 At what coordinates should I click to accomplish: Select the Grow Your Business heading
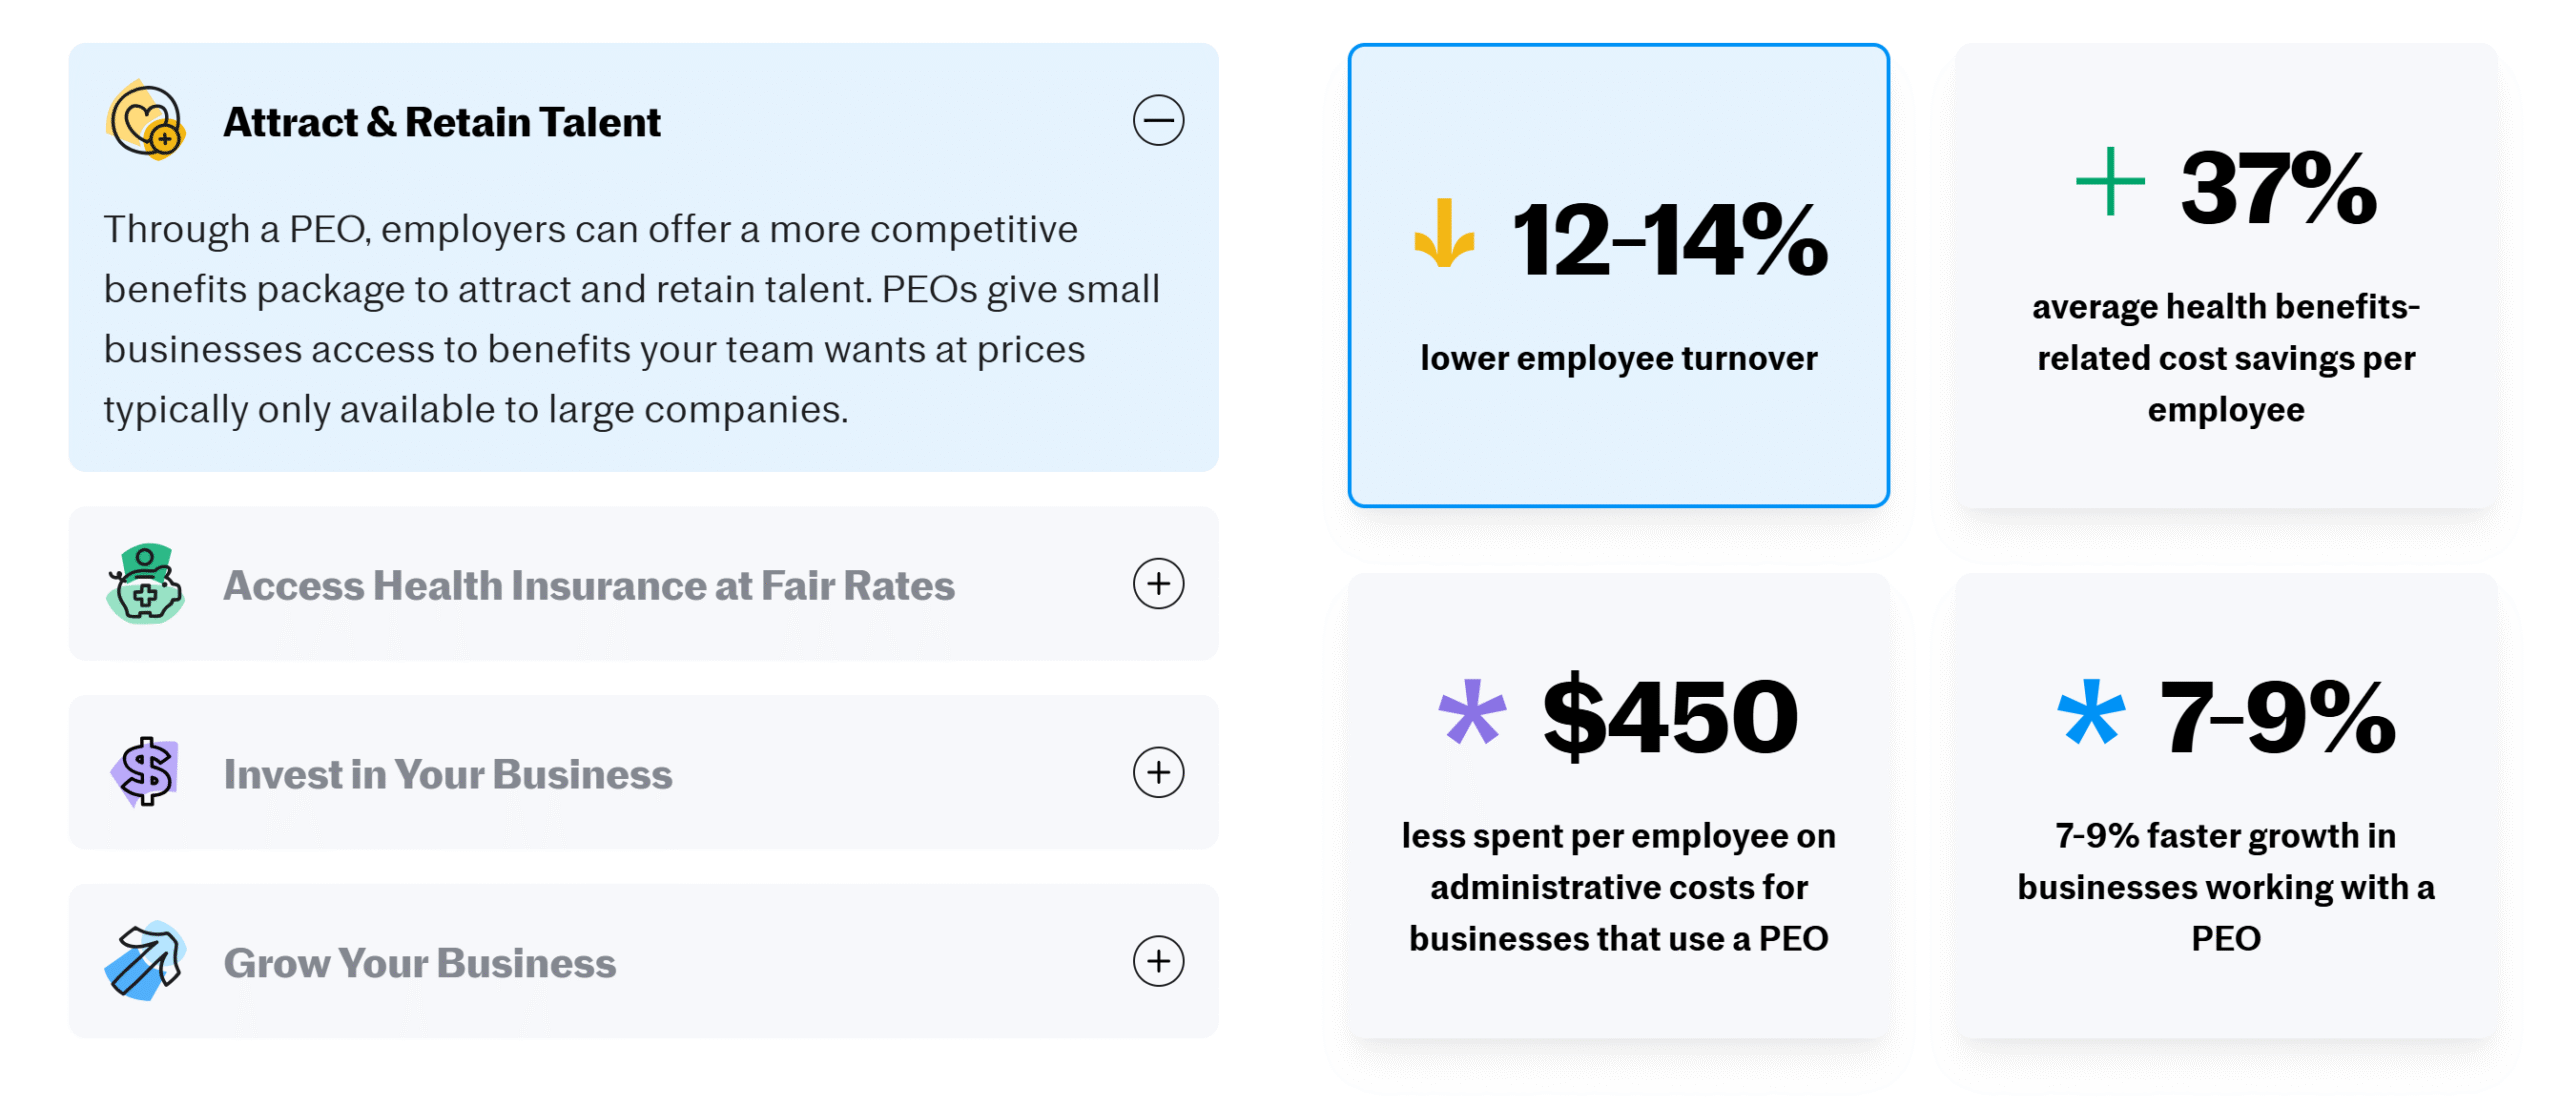coord(420,963)
